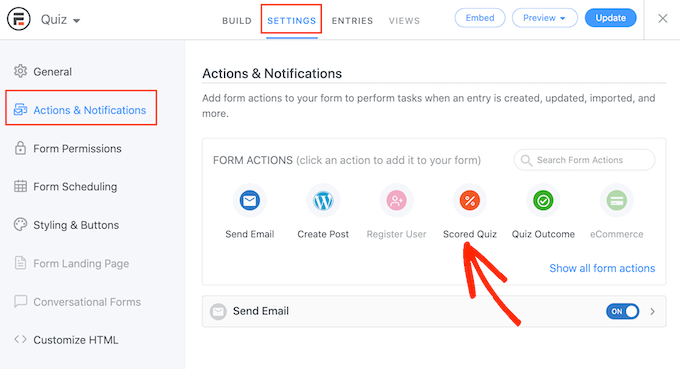
Task: Open General settings with gear icon
Action: [42, 72]
